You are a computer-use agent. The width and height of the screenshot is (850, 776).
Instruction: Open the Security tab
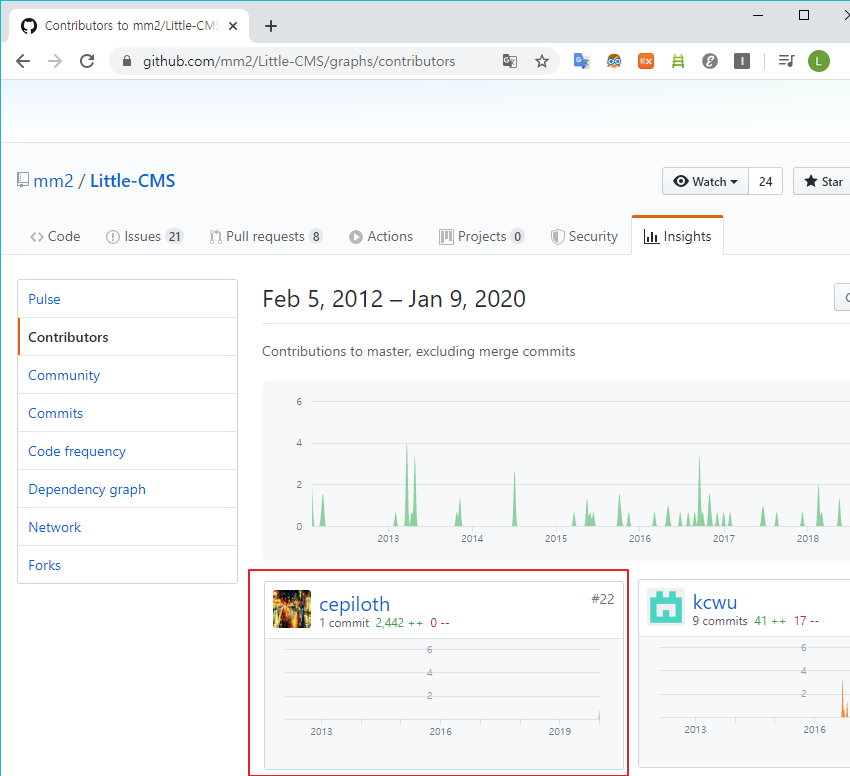tap(584, 236)
